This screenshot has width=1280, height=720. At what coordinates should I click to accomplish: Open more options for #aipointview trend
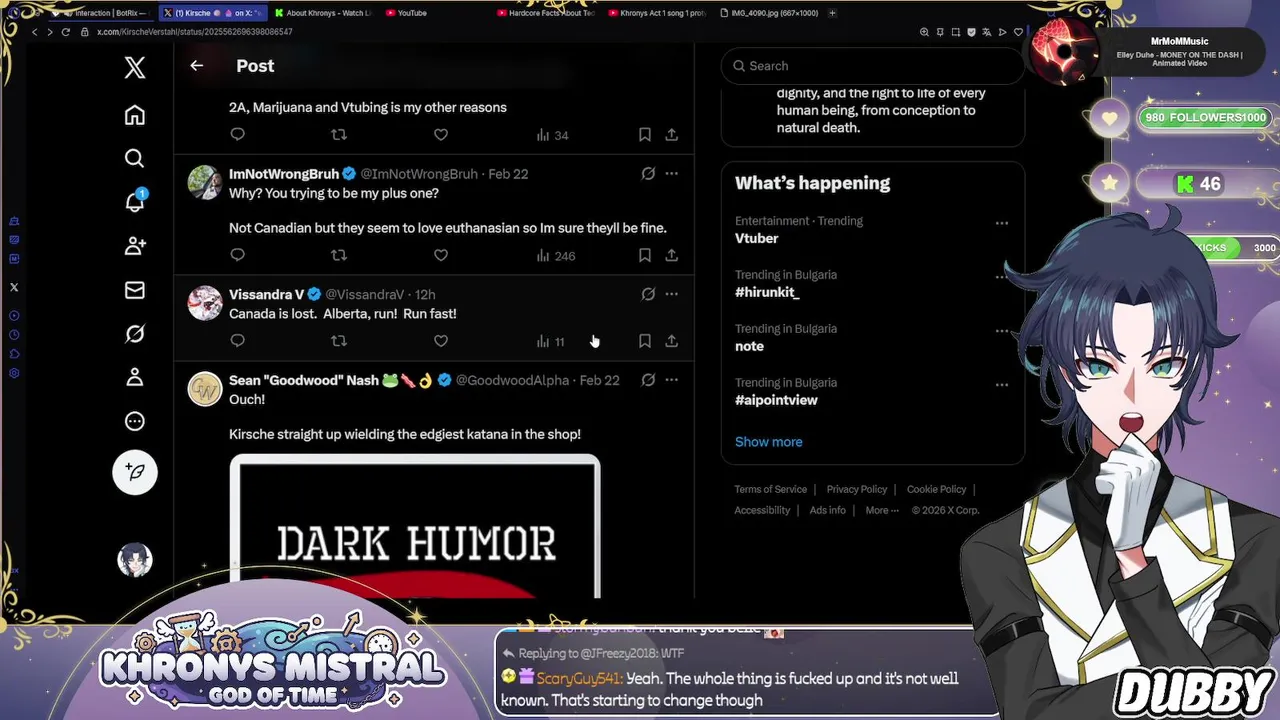(1002, 385)
